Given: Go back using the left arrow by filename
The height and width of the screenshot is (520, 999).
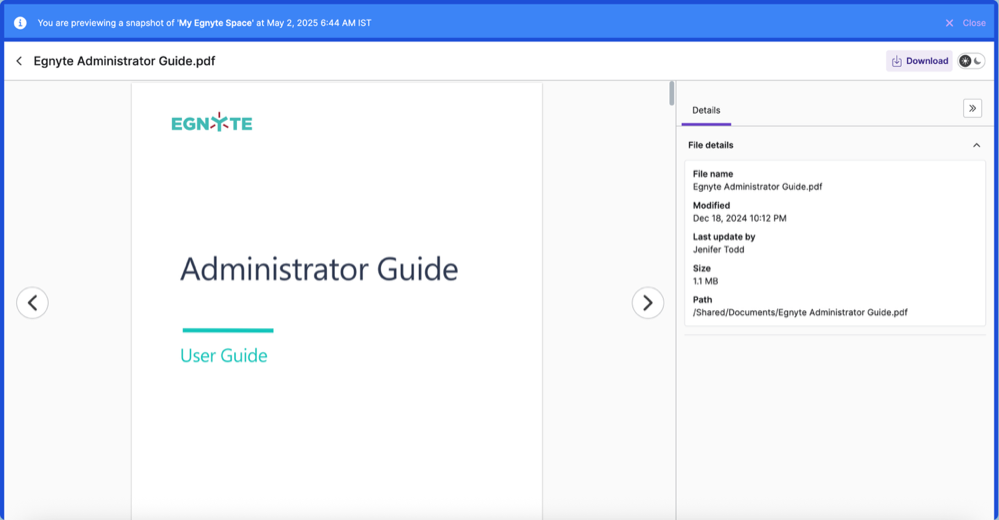Looking at the screenshot, I should pos(19,61).
